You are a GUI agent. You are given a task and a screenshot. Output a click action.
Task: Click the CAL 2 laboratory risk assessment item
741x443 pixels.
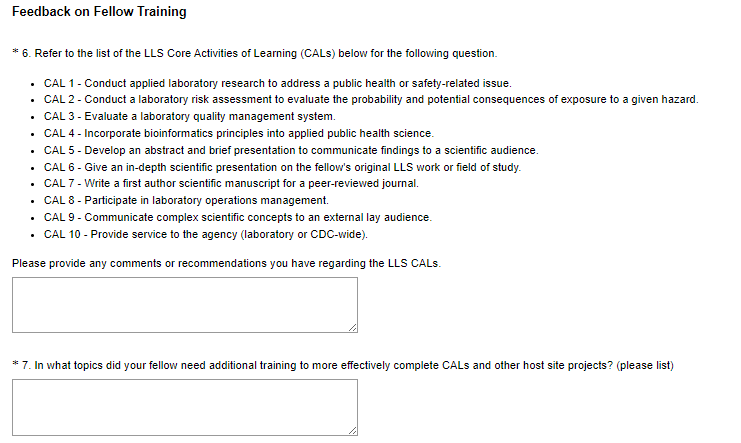[370, 100]
